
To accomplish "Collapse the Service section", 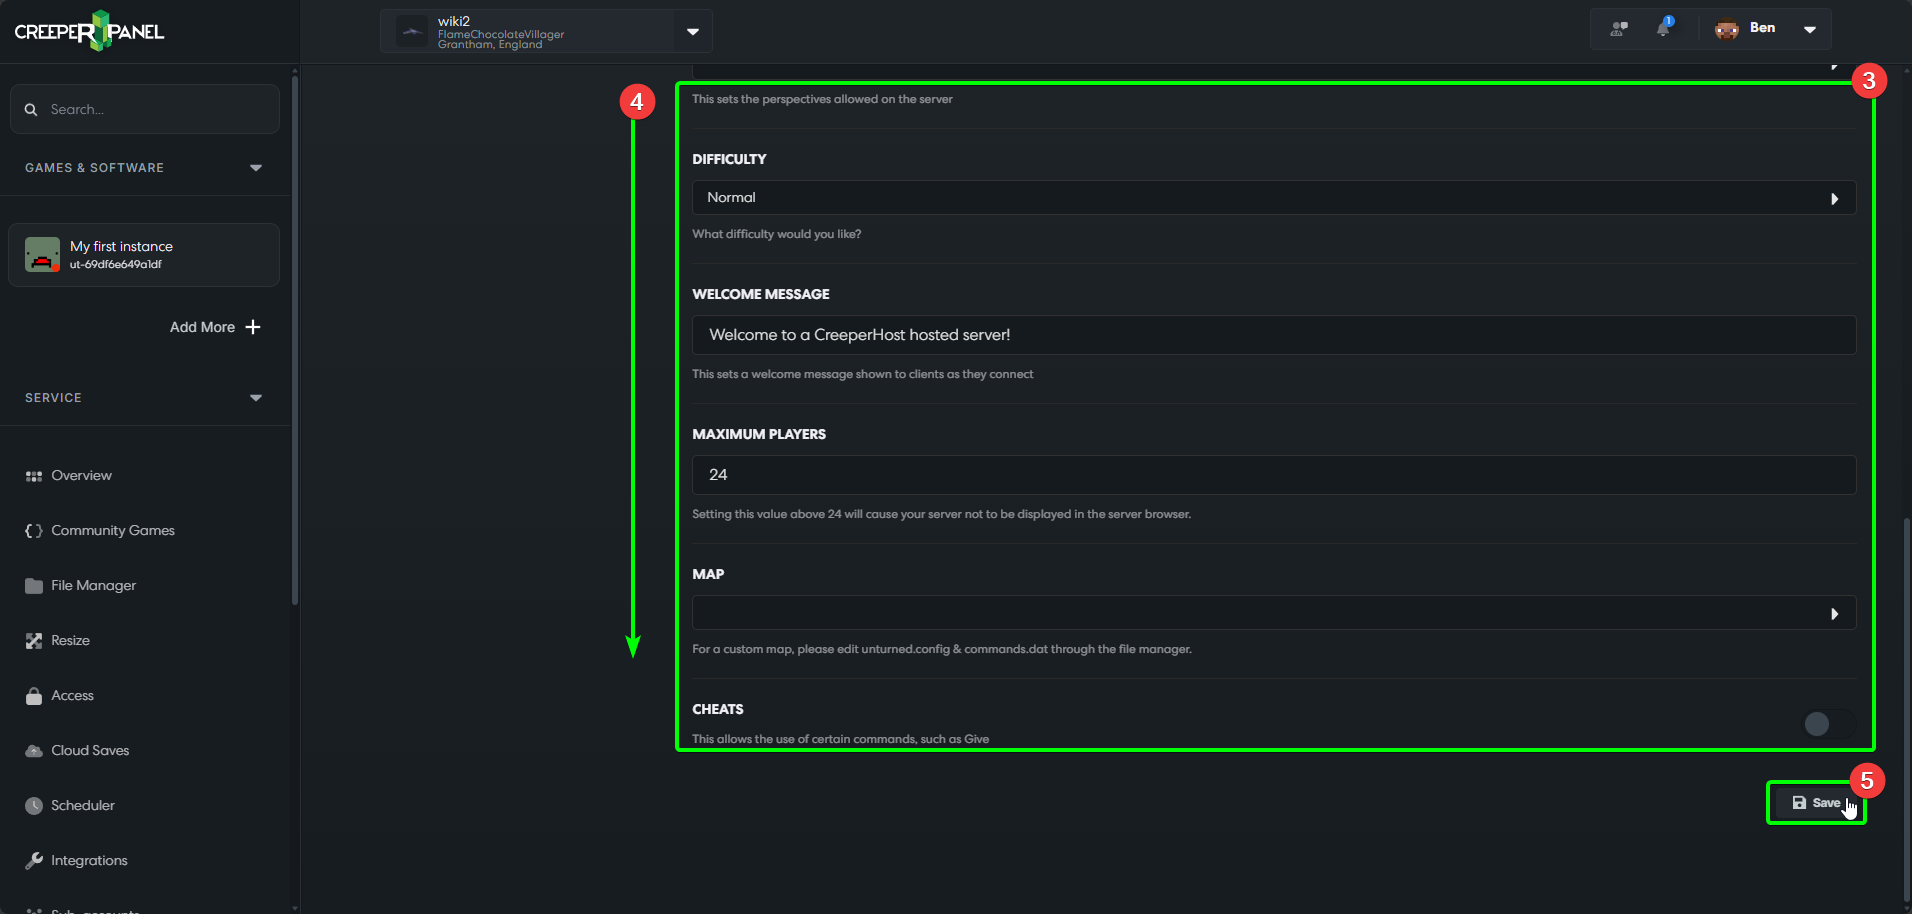I will tap(256, 397).
